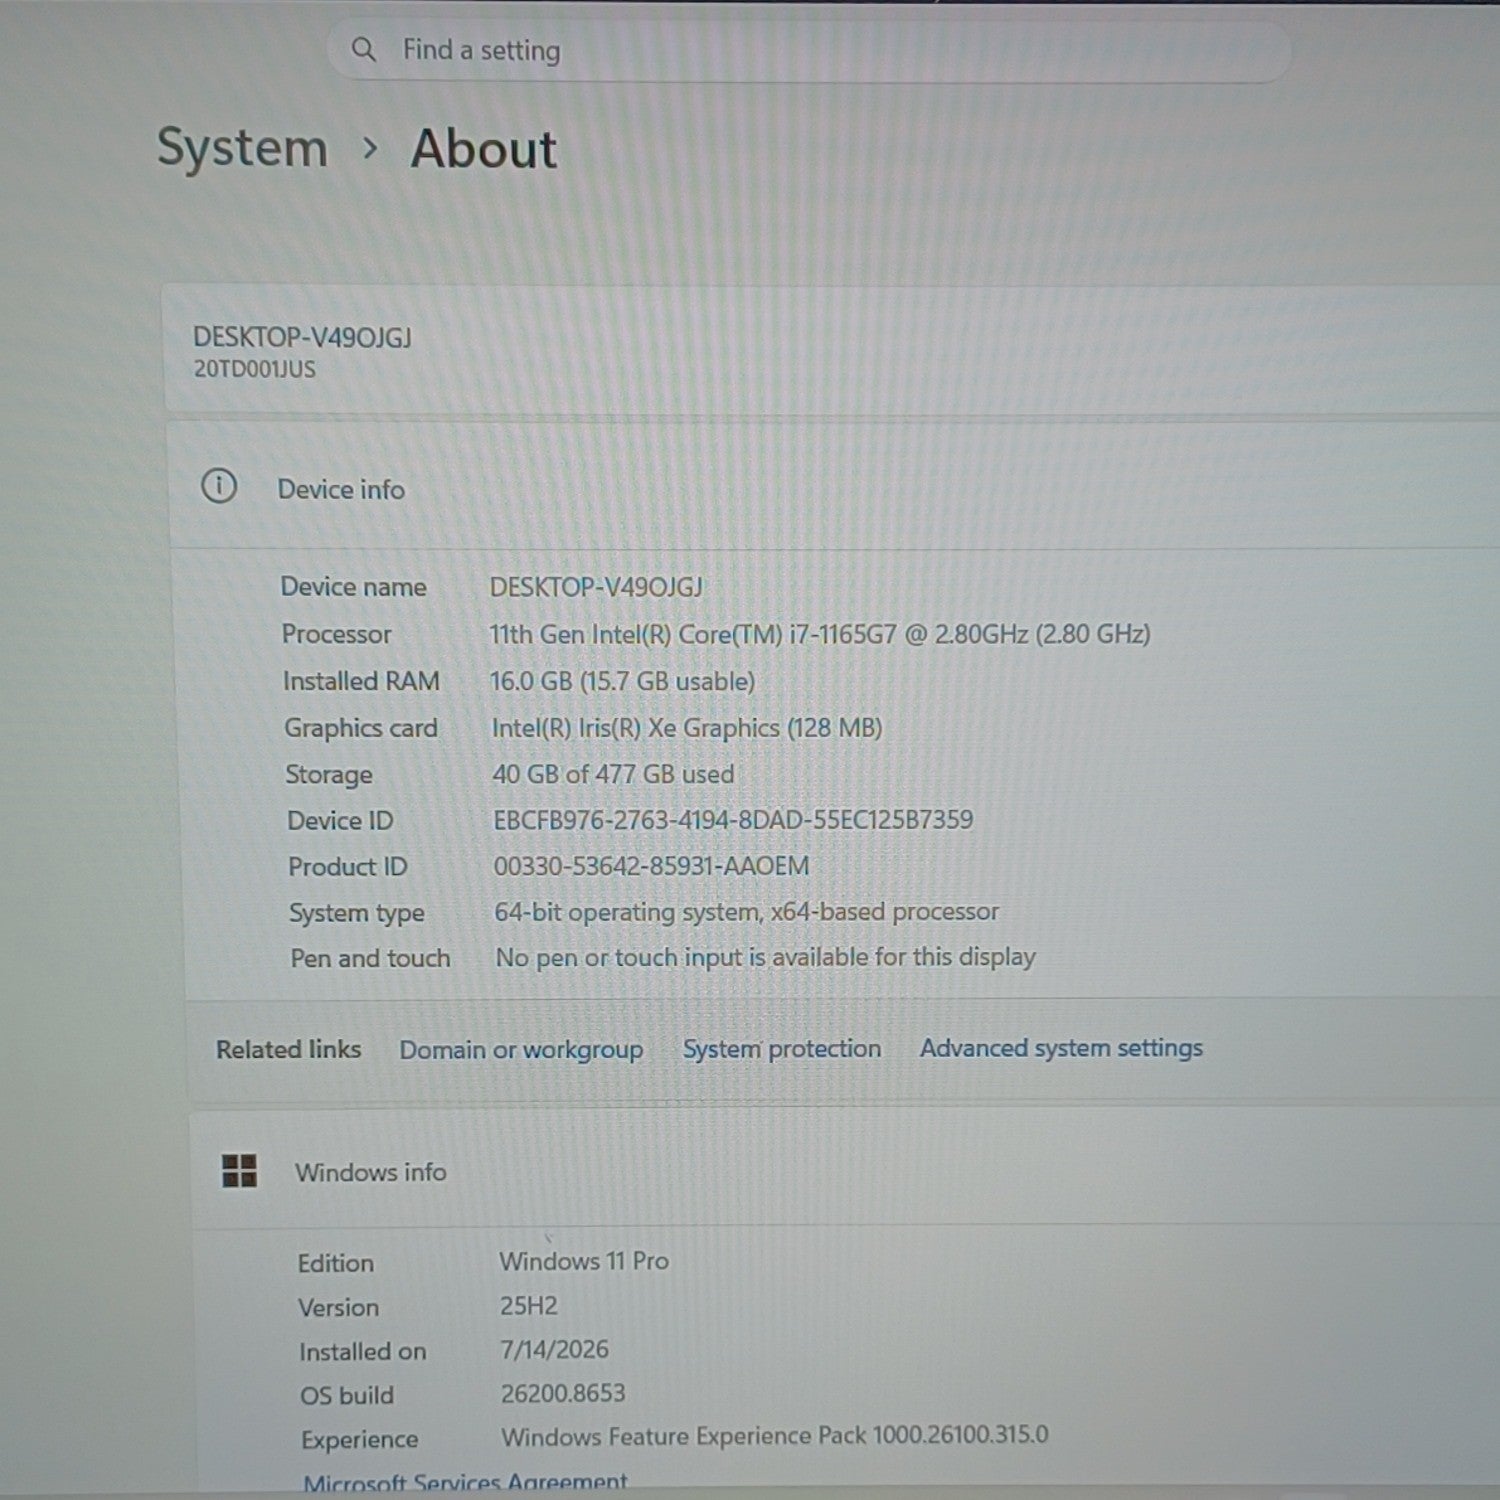Click the Installed on label
This screenshot has height=1500, width=1500.
coord(363,1352)
